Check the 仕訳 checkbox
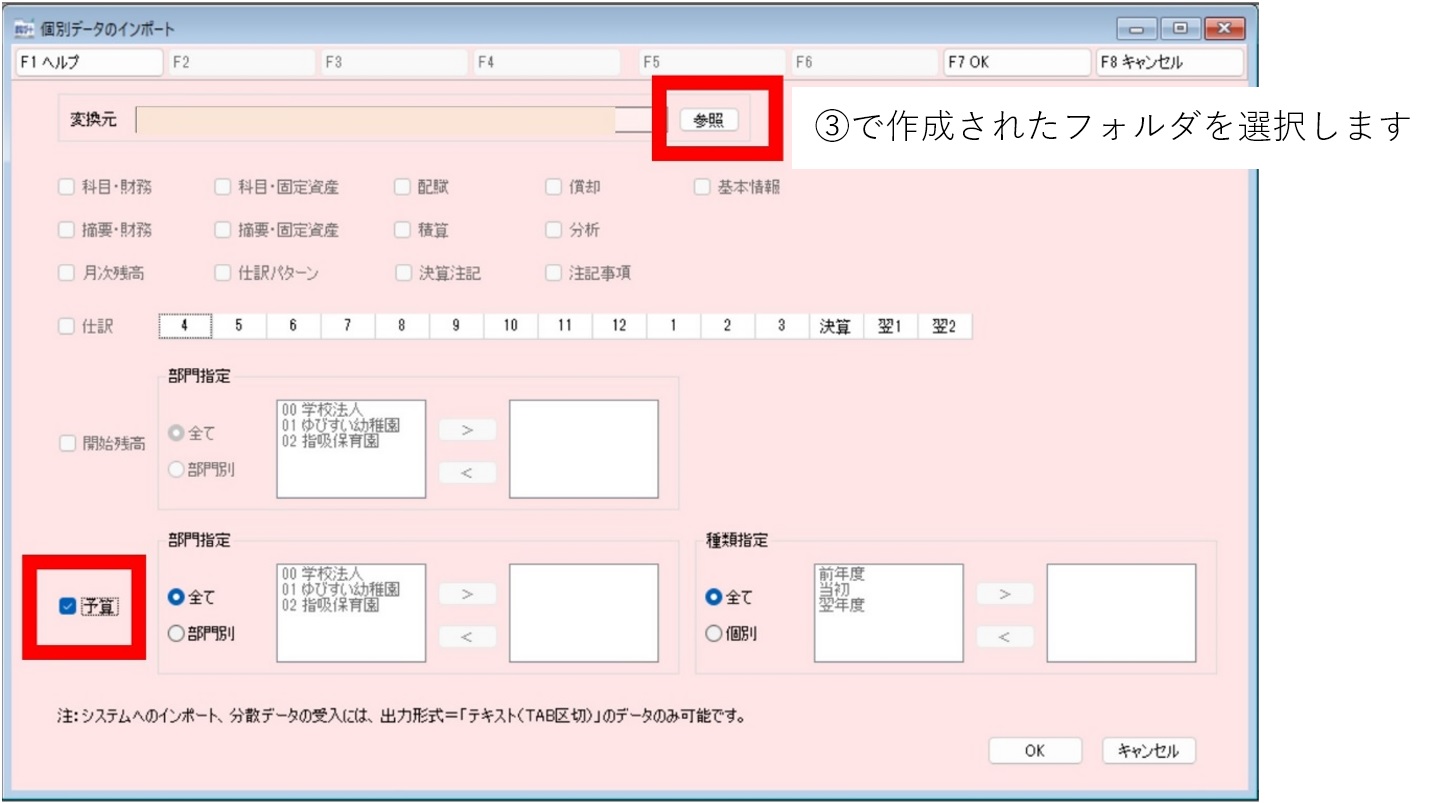The height and width of the screenshot is (803, 1430). point(67,326)
